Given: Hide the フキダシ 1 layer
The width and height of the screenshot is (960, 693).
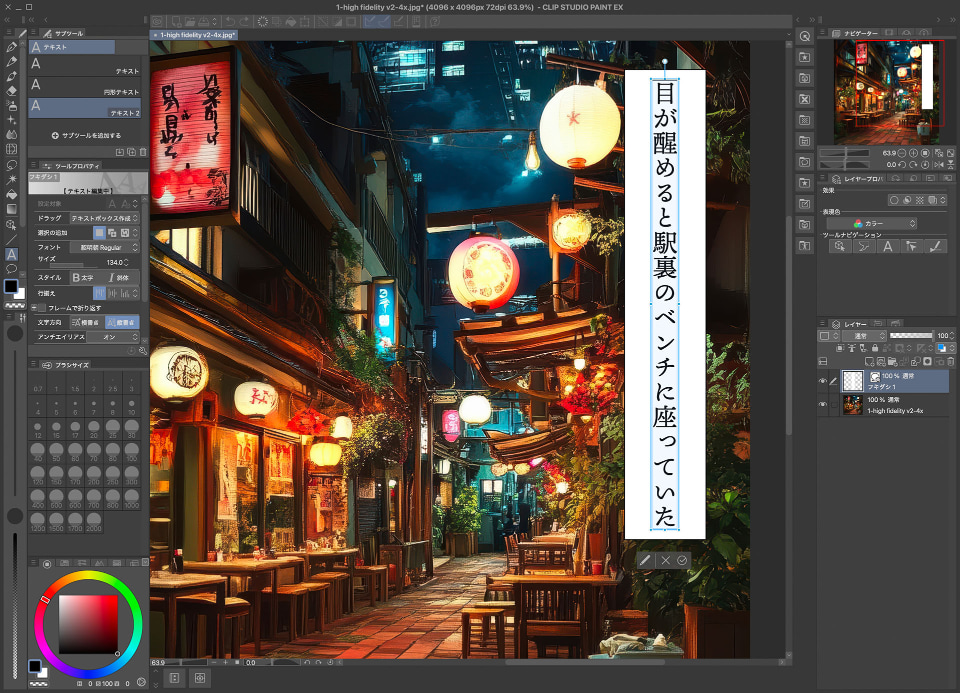Looking at the screenshot, I should pyautogui.click(x=823, y=381).
